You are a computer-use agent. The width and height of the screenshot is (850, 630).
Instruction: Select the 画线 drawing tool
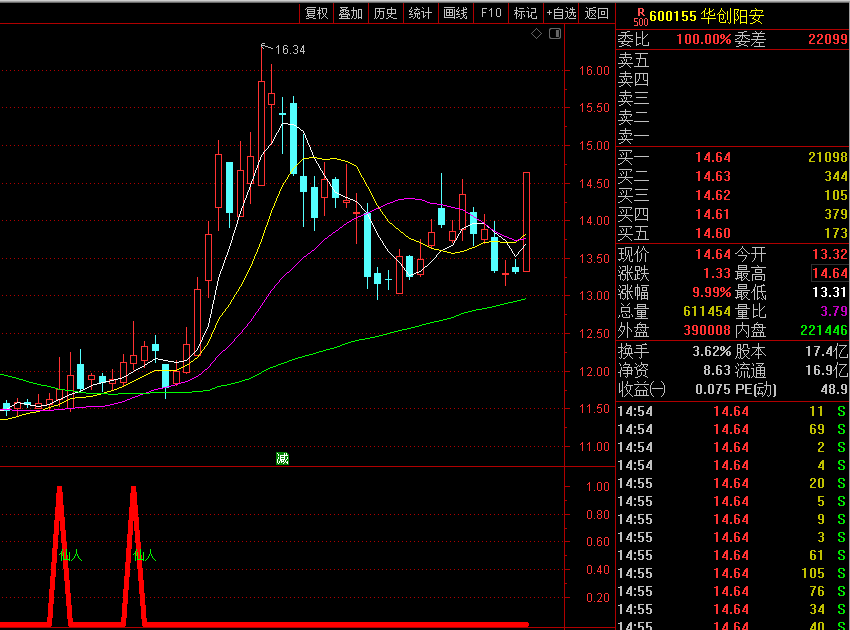pos(455,13)
